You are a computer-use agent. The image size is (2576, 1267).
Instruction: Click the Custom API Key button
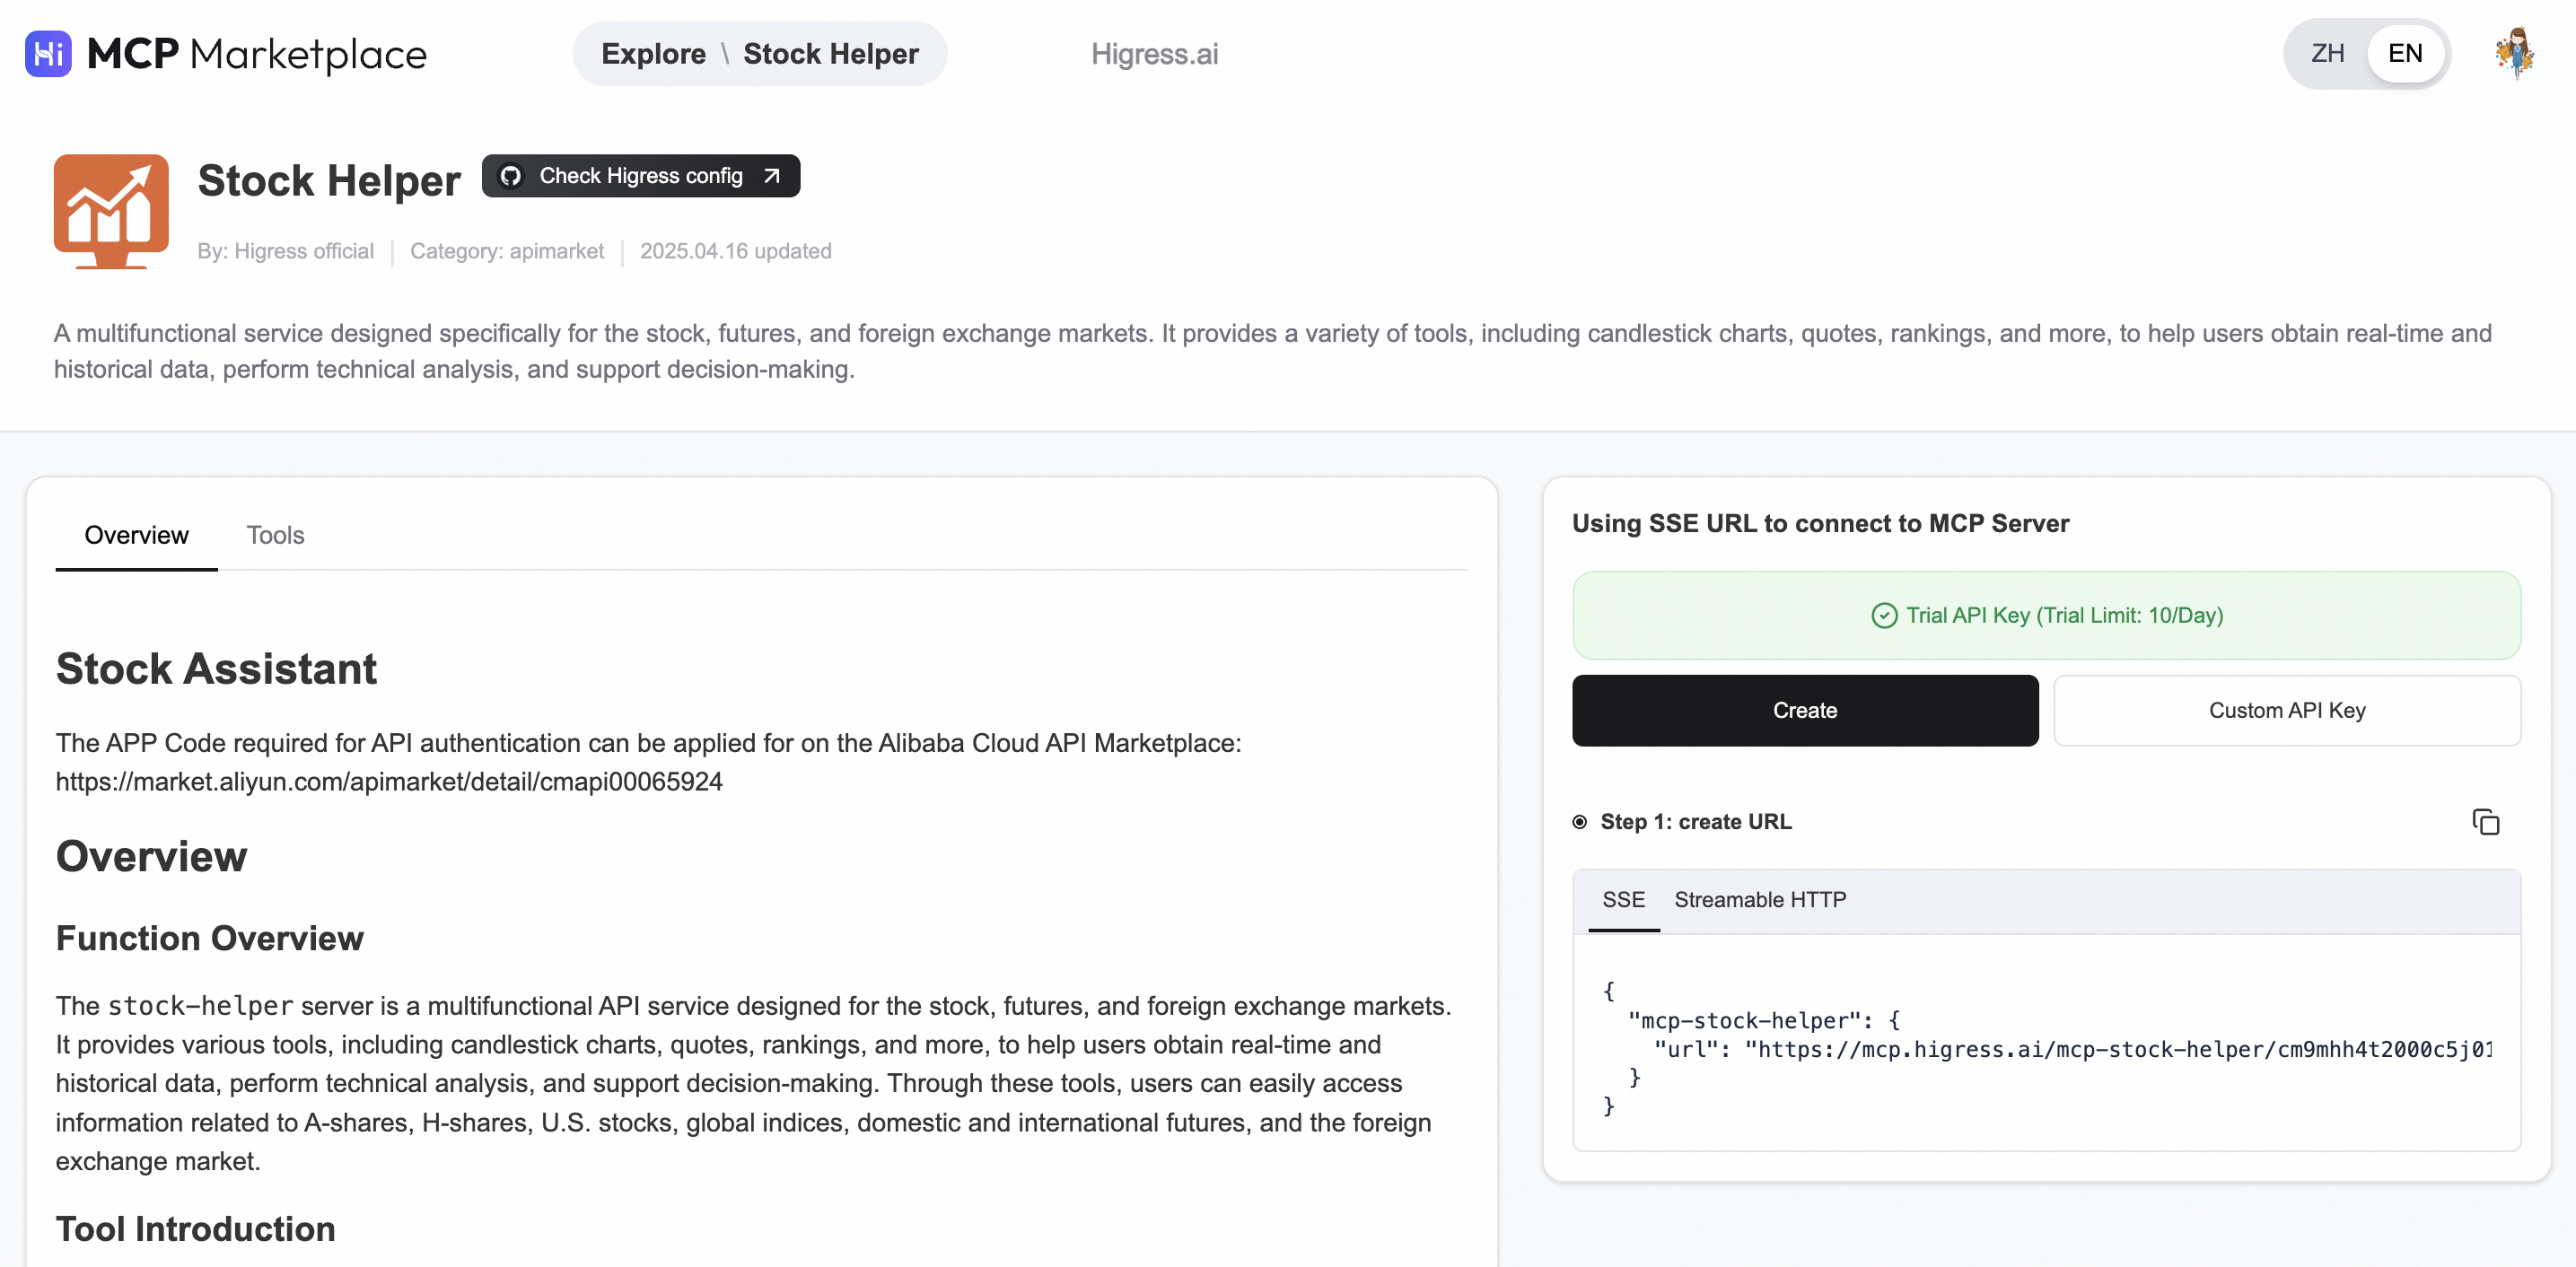(x=2286, y=711)
